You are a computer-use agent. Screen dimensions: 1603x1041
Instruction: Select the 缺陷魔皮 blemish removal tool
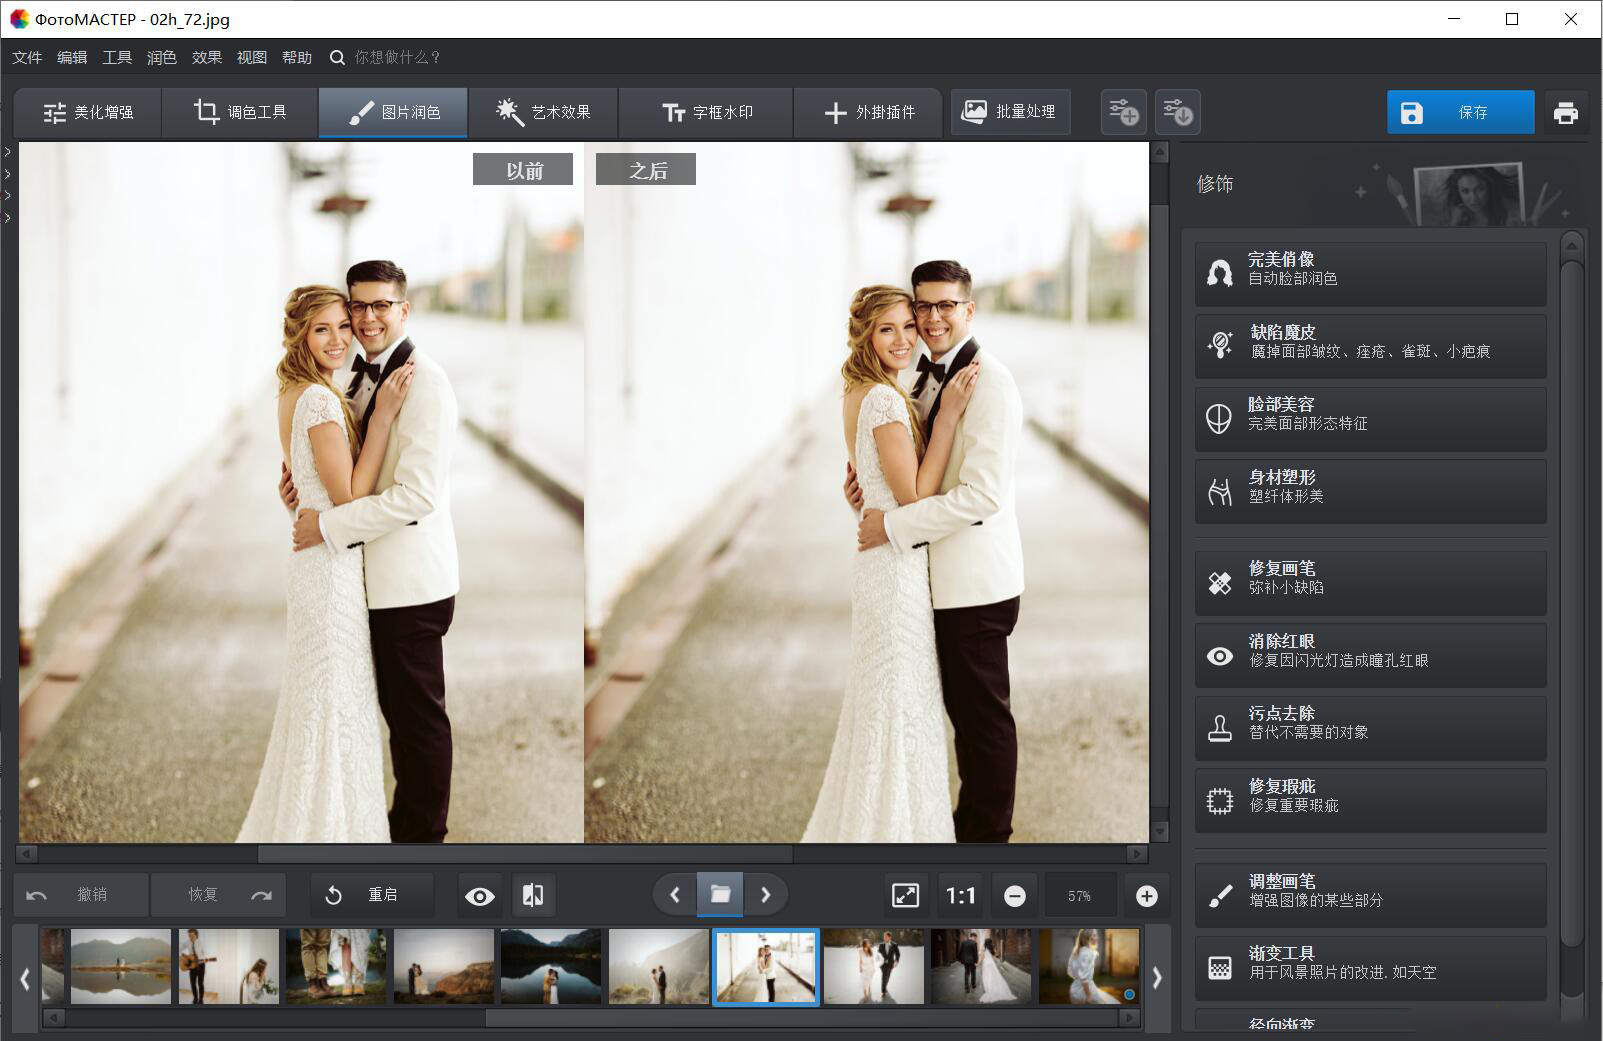(1369, 344)
